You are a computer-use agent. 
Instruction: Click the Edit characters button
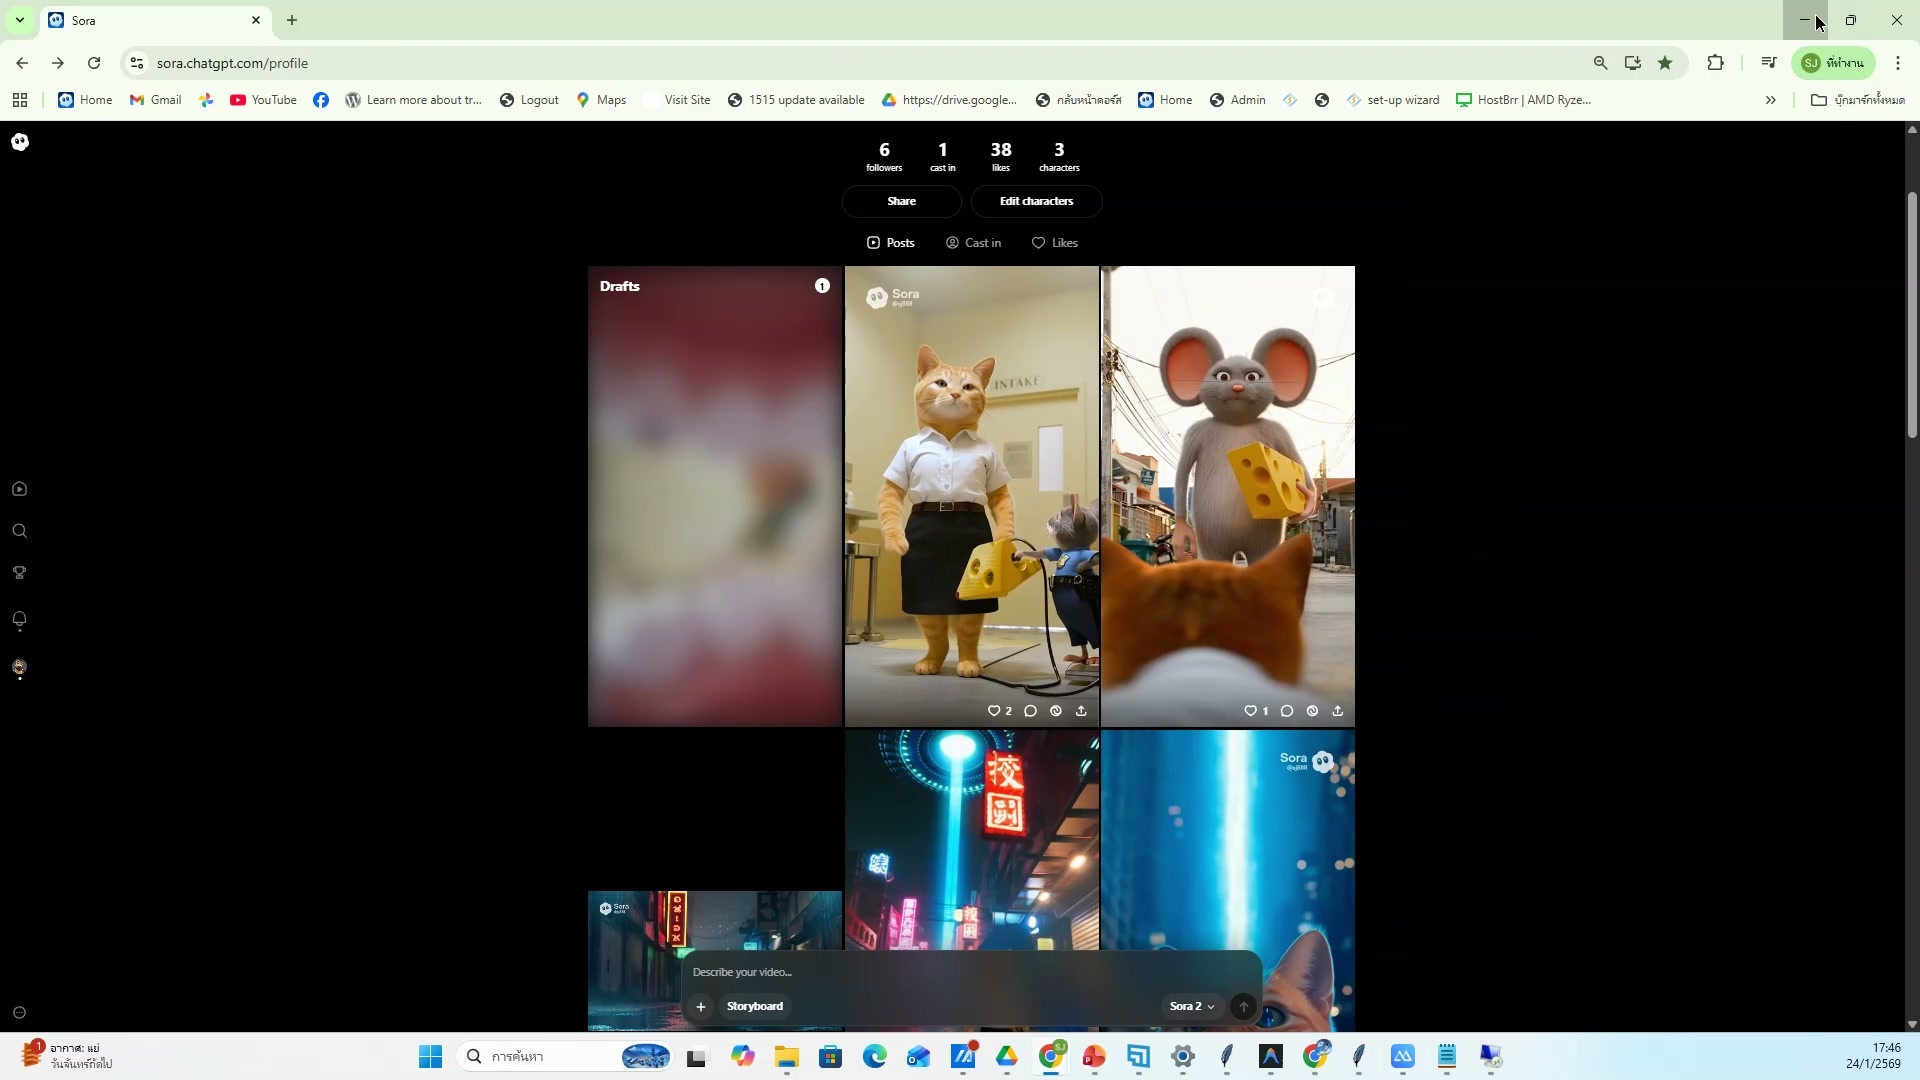pyautogui.click(x=1036, y=201)
